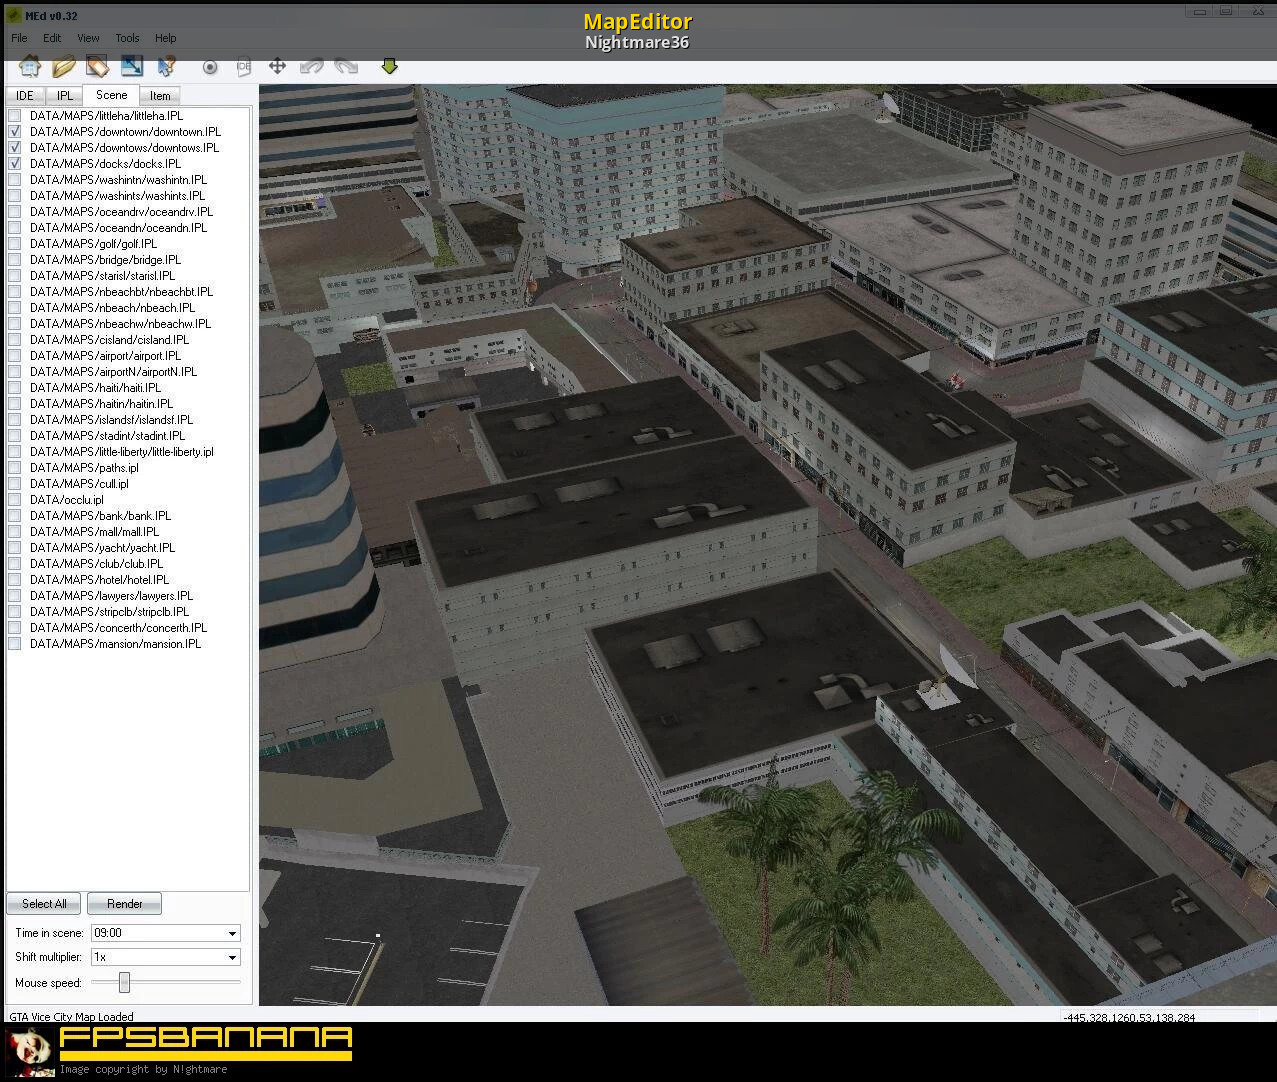The height and width of the screenshot is (1082, 1277).
Task: Tick the stadint.IPL checkbox
Action: (15, 436)
